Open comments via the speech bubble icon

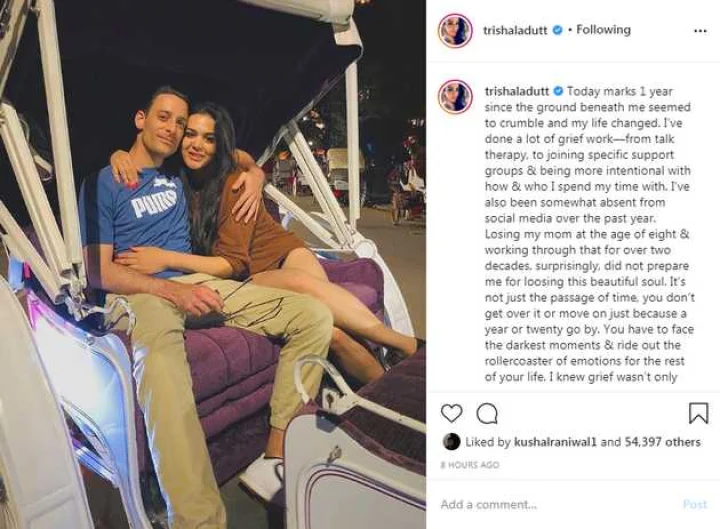coord(487,414)
